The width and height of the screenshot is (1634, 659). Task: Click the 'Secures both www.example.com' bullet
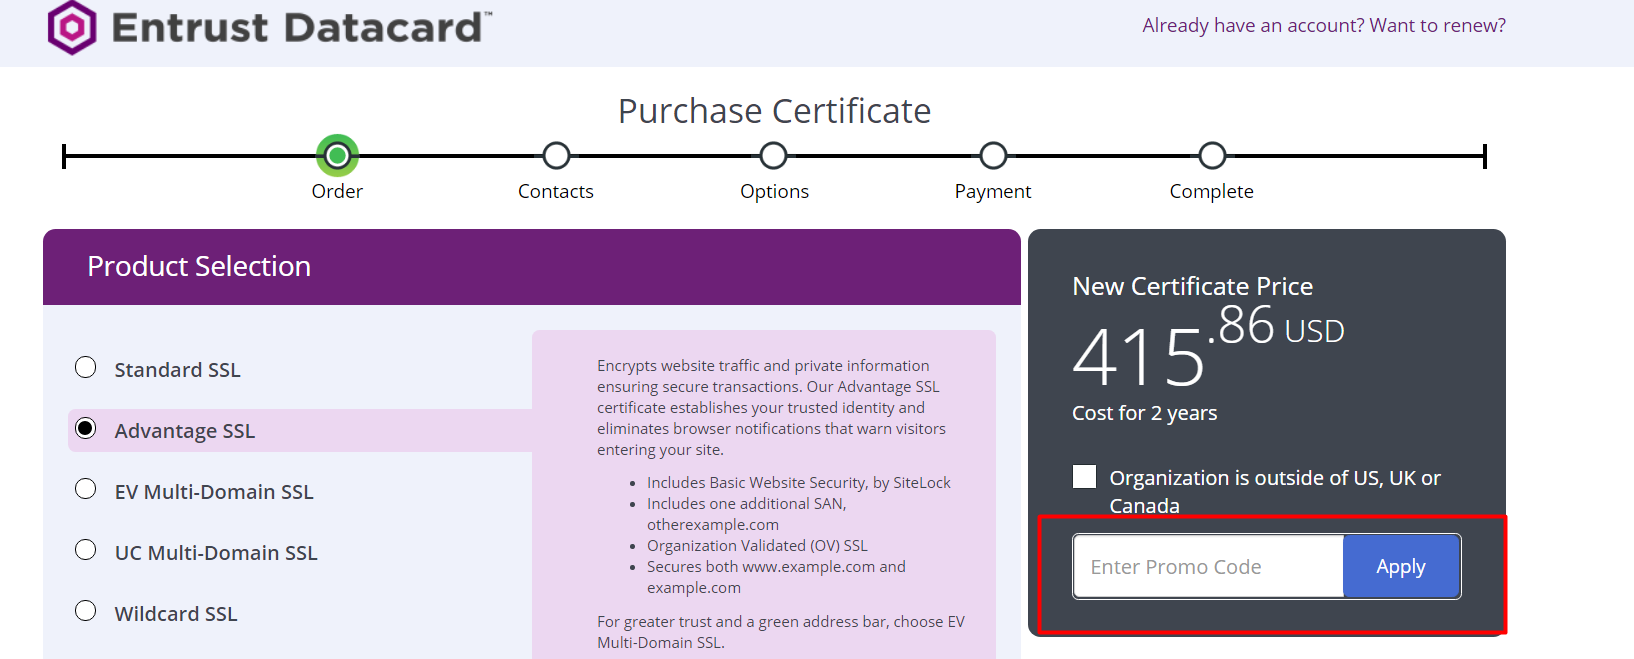(x=776, y=577)
